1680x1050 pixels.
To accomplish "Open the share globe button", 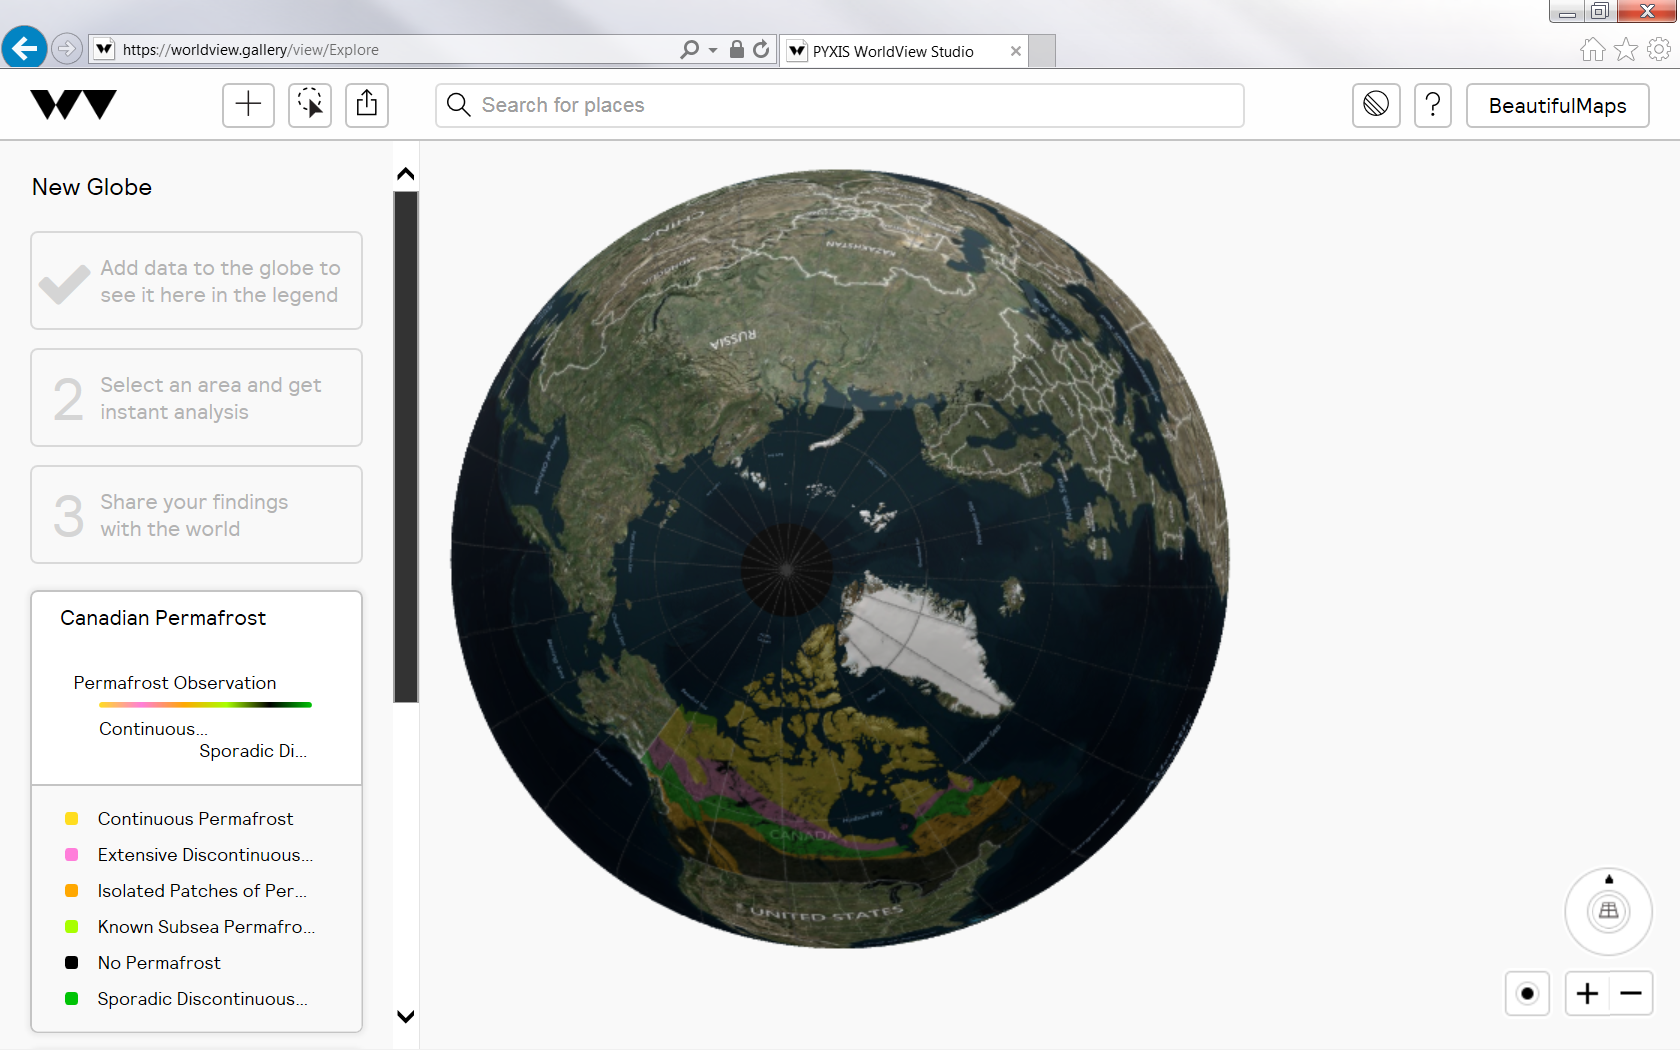I will (367, 104).
